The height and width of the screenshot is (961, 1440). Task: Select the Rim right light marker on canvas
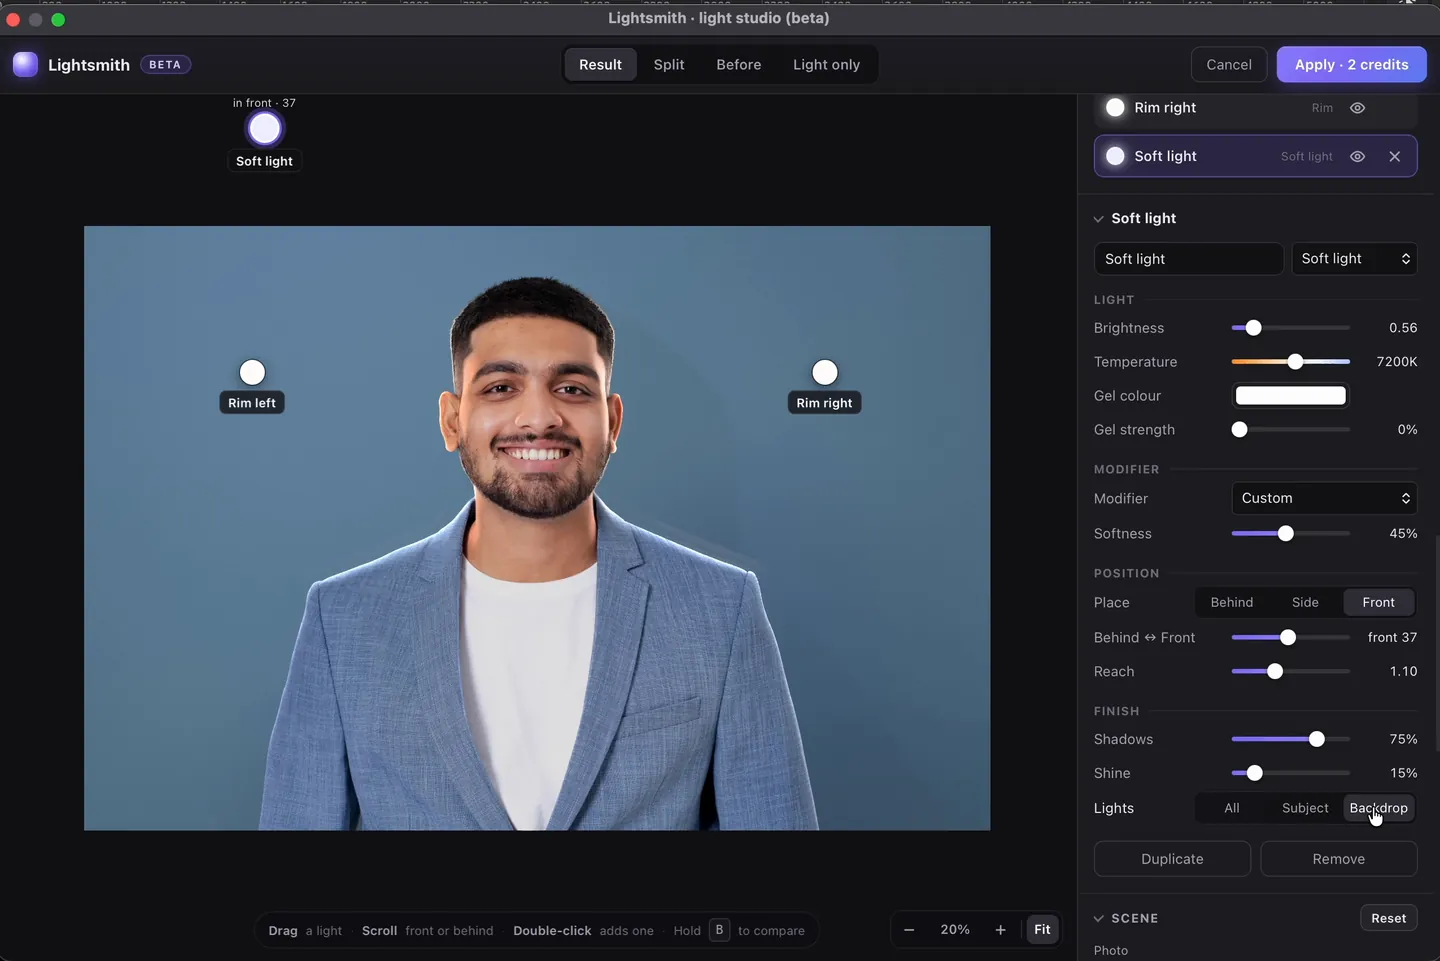[x=825, y=372]
